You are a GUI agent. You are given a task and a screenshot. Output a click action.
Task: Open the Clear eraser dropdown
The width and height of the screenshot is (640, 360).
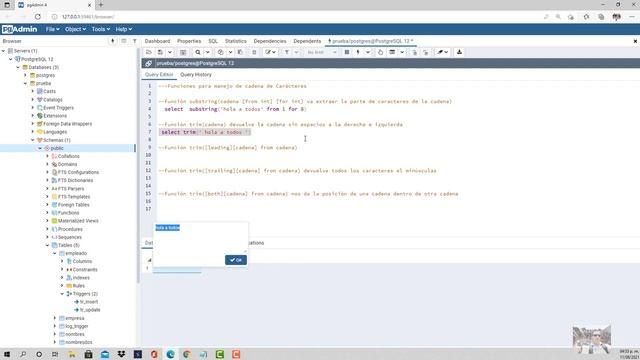click(x=442, y=52)
